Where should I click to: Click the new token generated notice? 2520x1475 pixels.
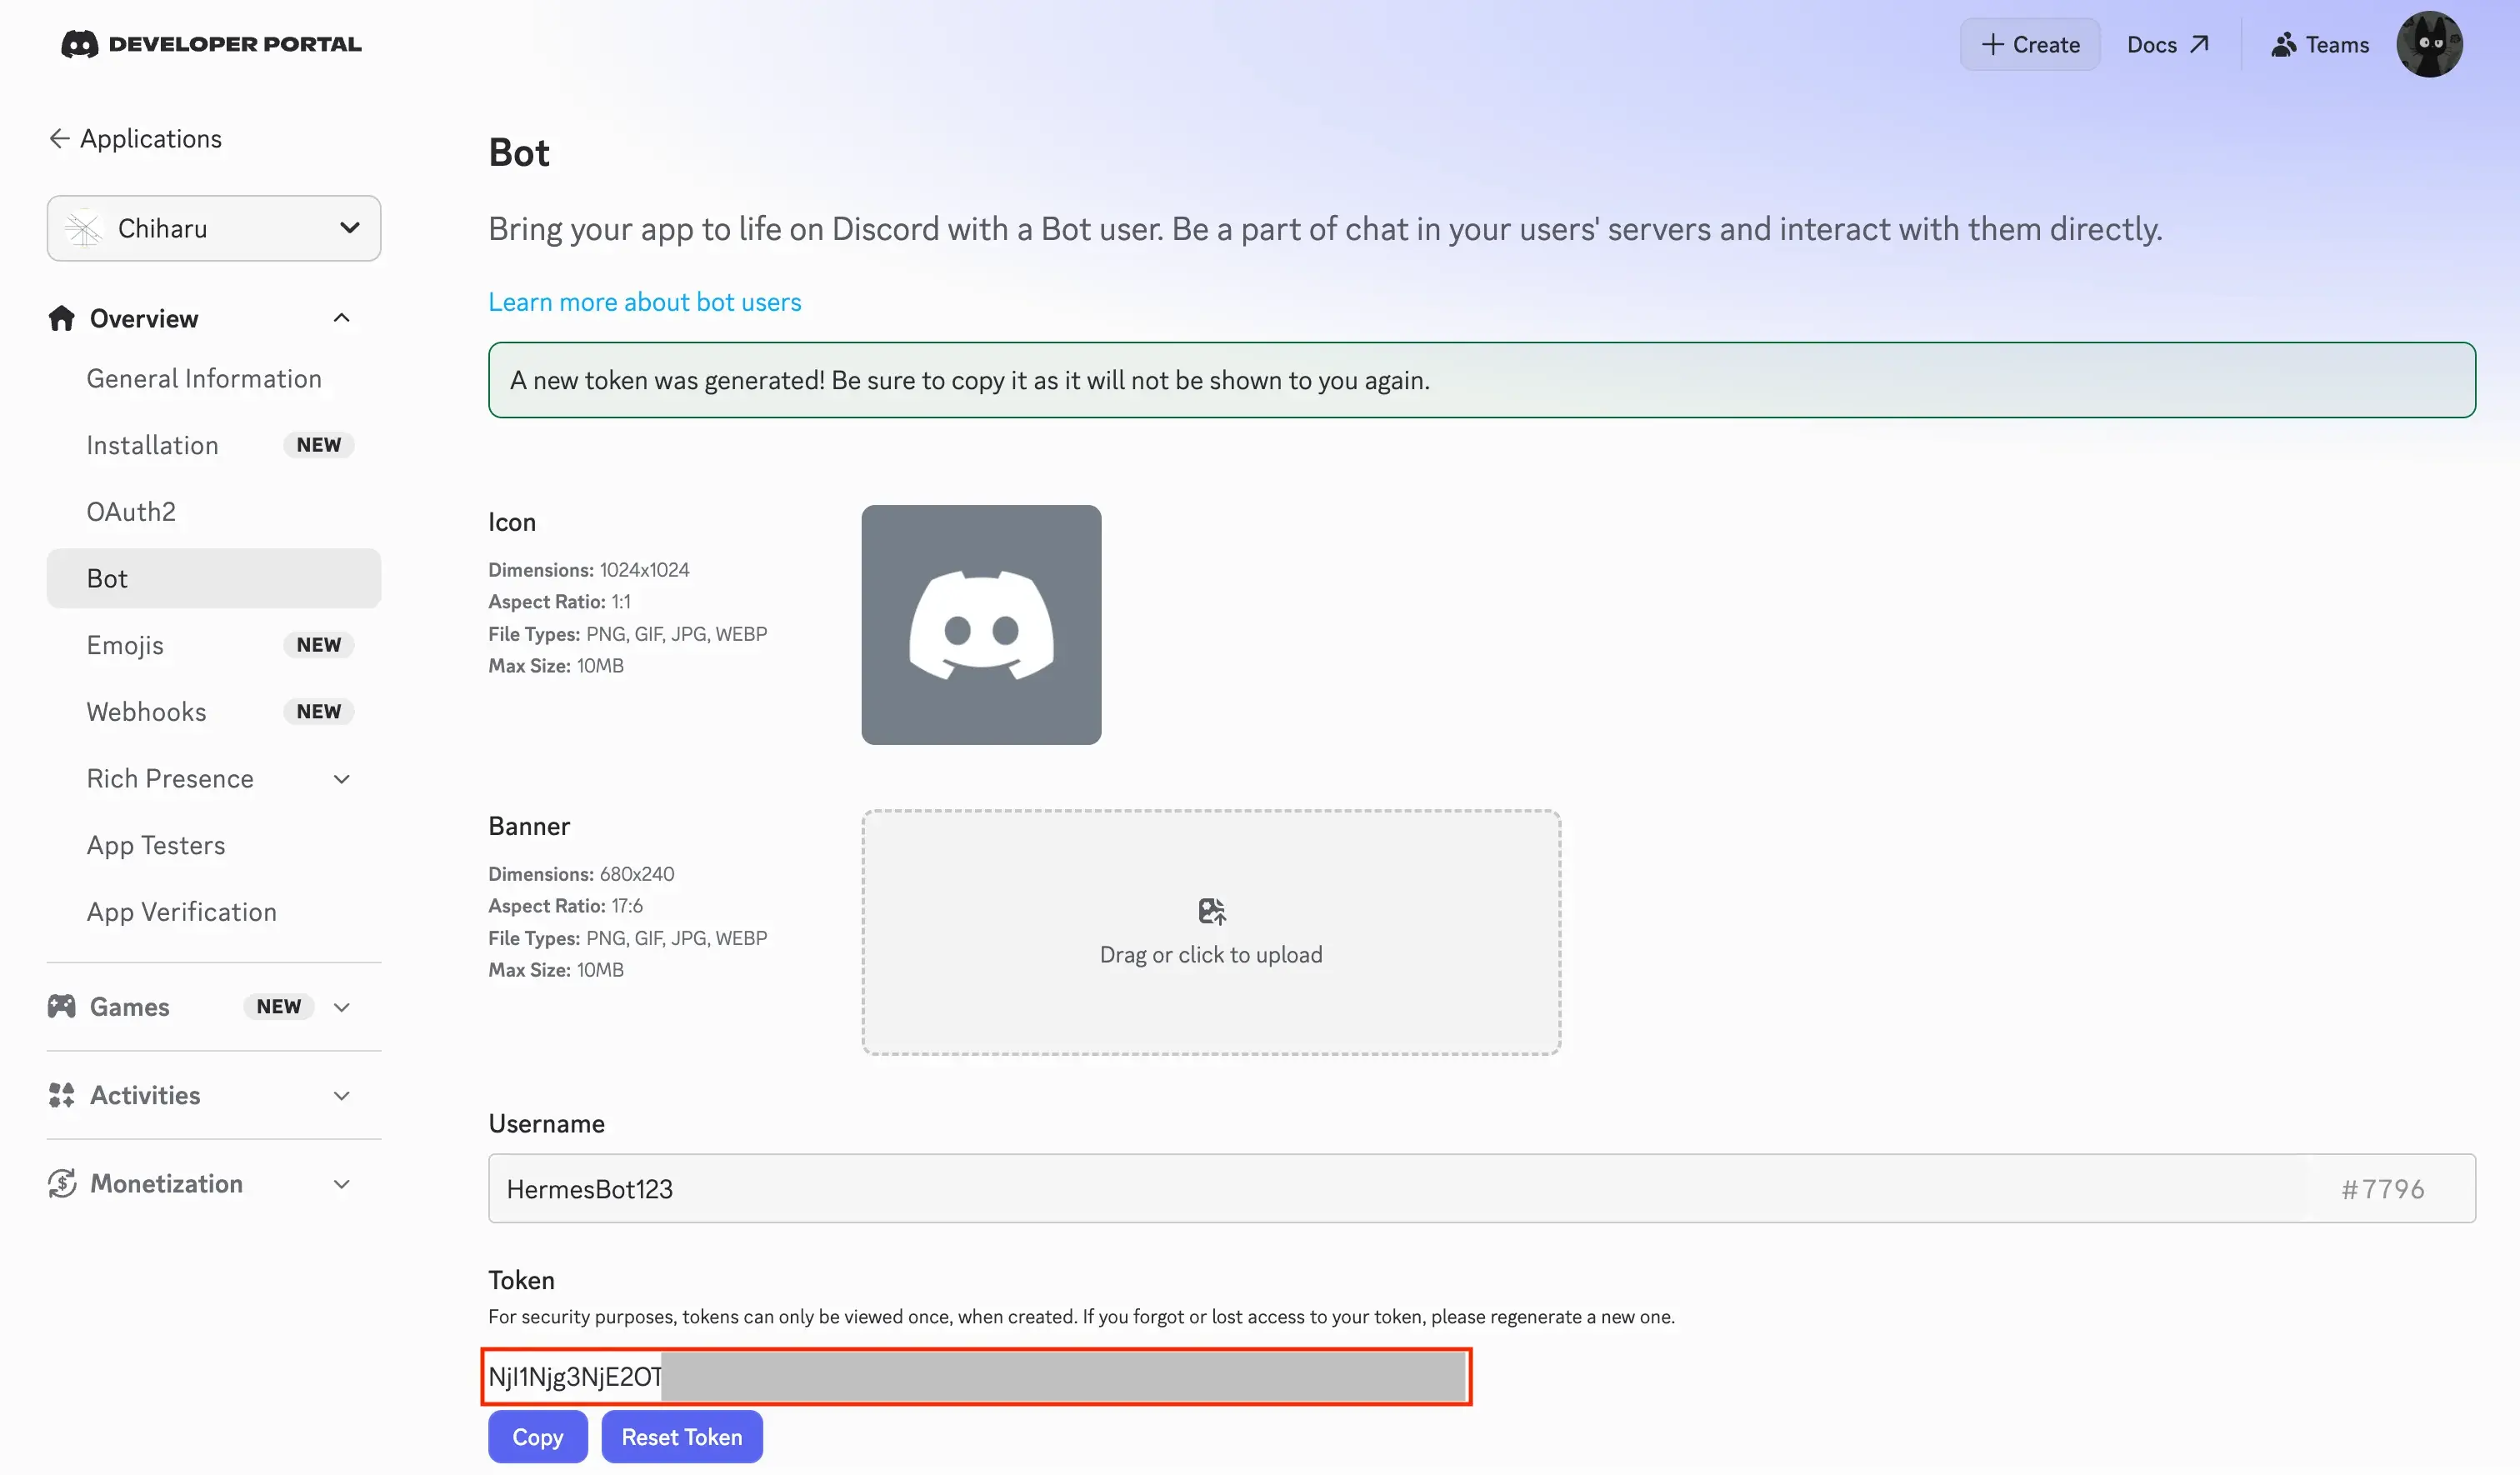click(1481, 380)
